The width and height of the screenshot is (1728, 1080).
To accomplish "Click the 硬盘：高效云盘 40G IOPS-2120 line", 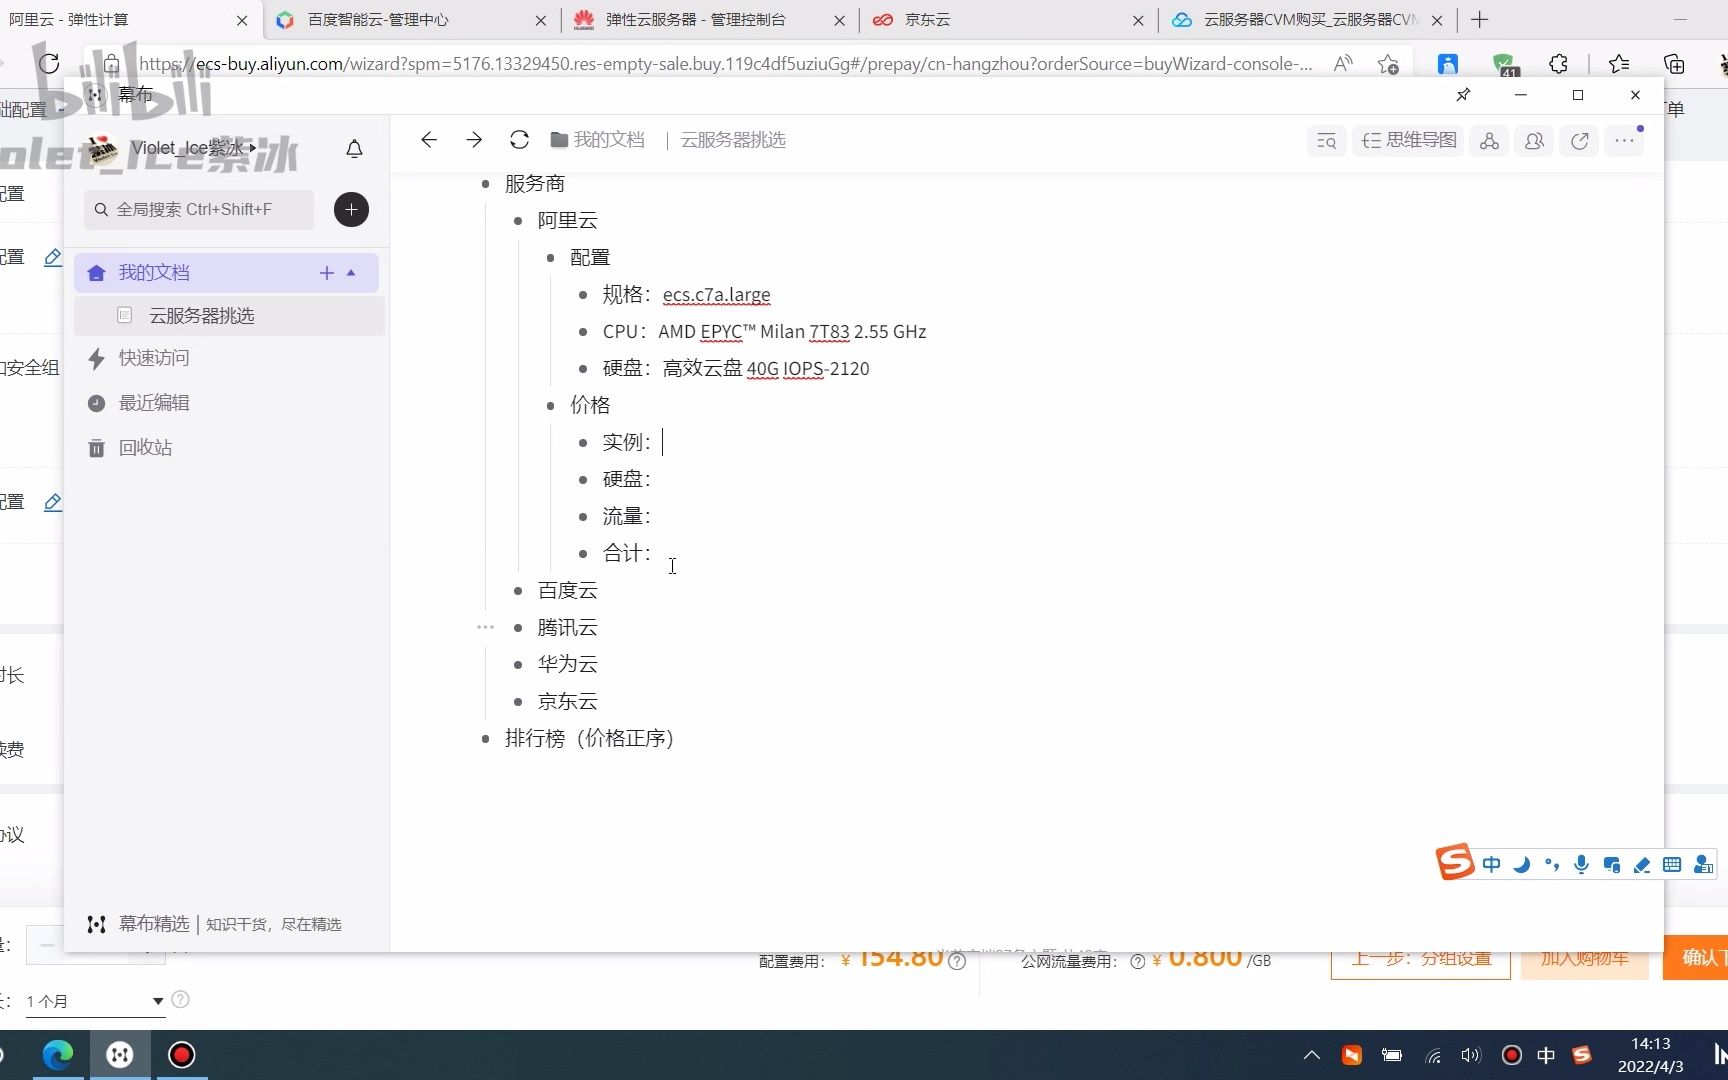I will (x=736, y=369).
